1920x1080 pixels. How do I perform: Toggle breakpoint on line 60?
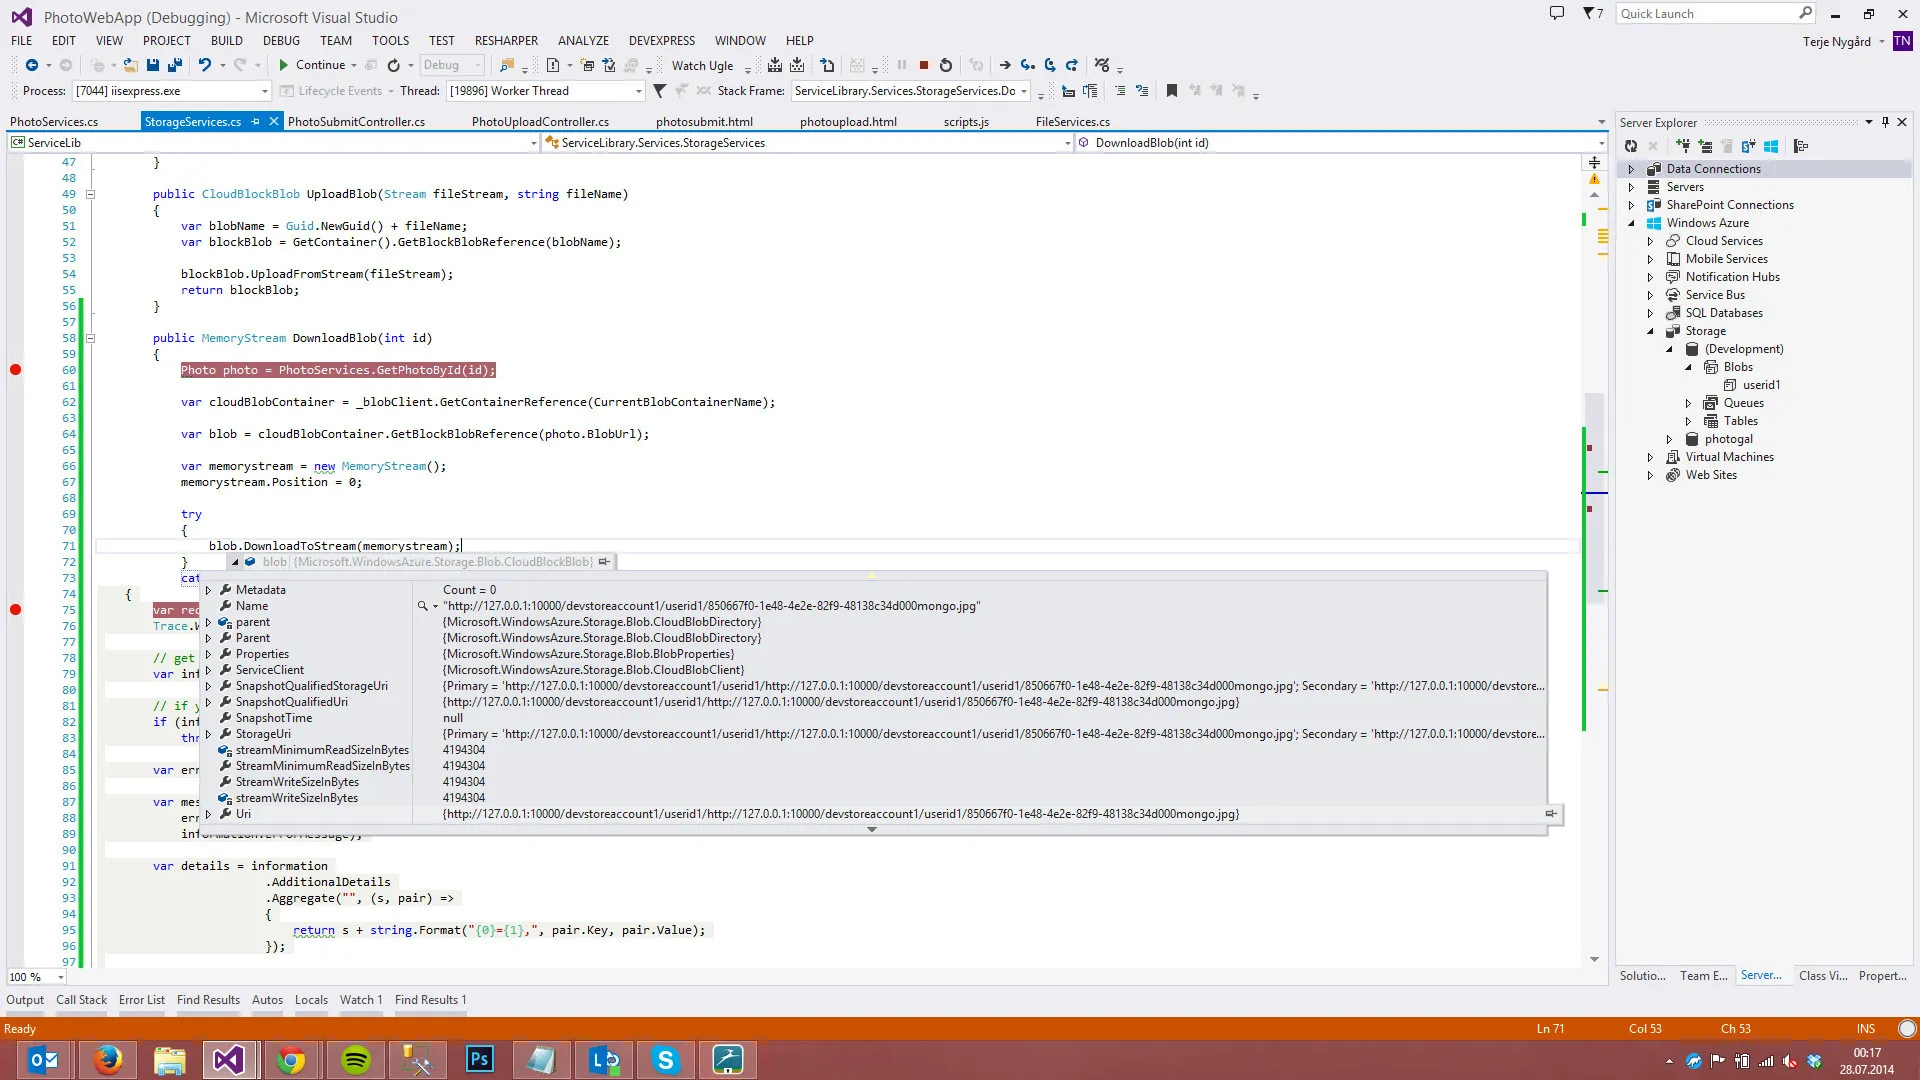[15, 370]
